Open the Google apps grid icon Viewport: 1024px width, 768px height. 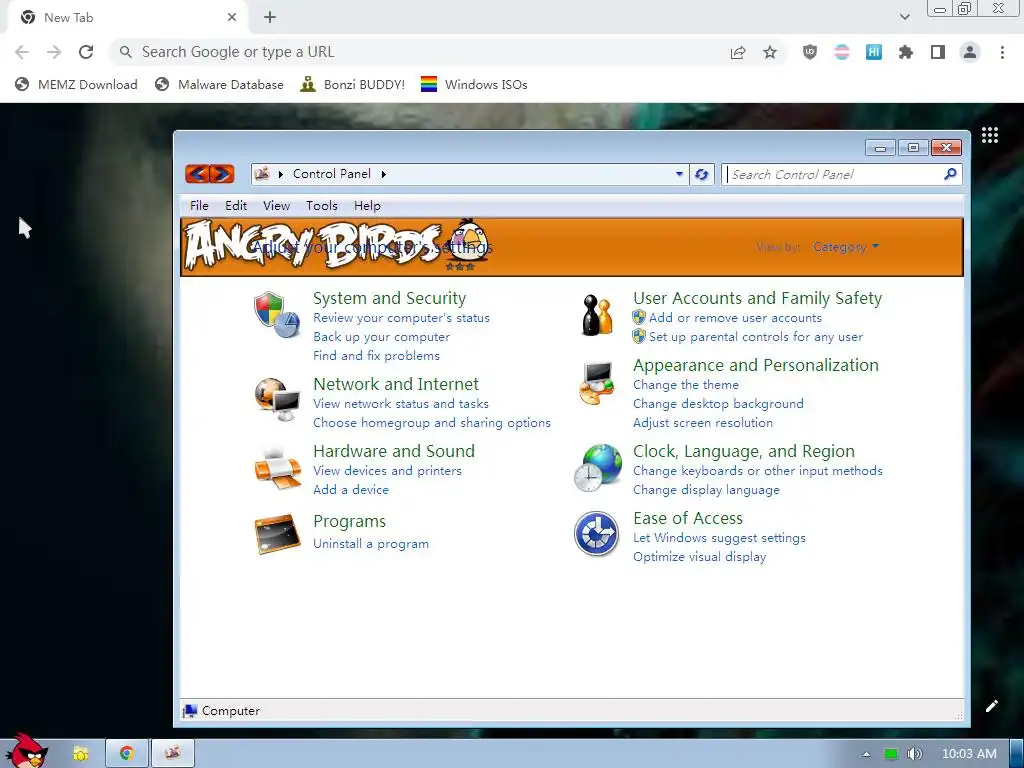(x=989, y=135)
